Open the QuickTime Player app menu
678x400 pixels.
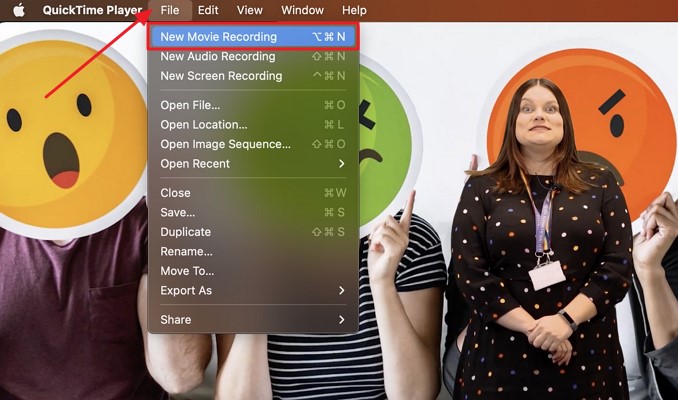(x=92, y=10)
